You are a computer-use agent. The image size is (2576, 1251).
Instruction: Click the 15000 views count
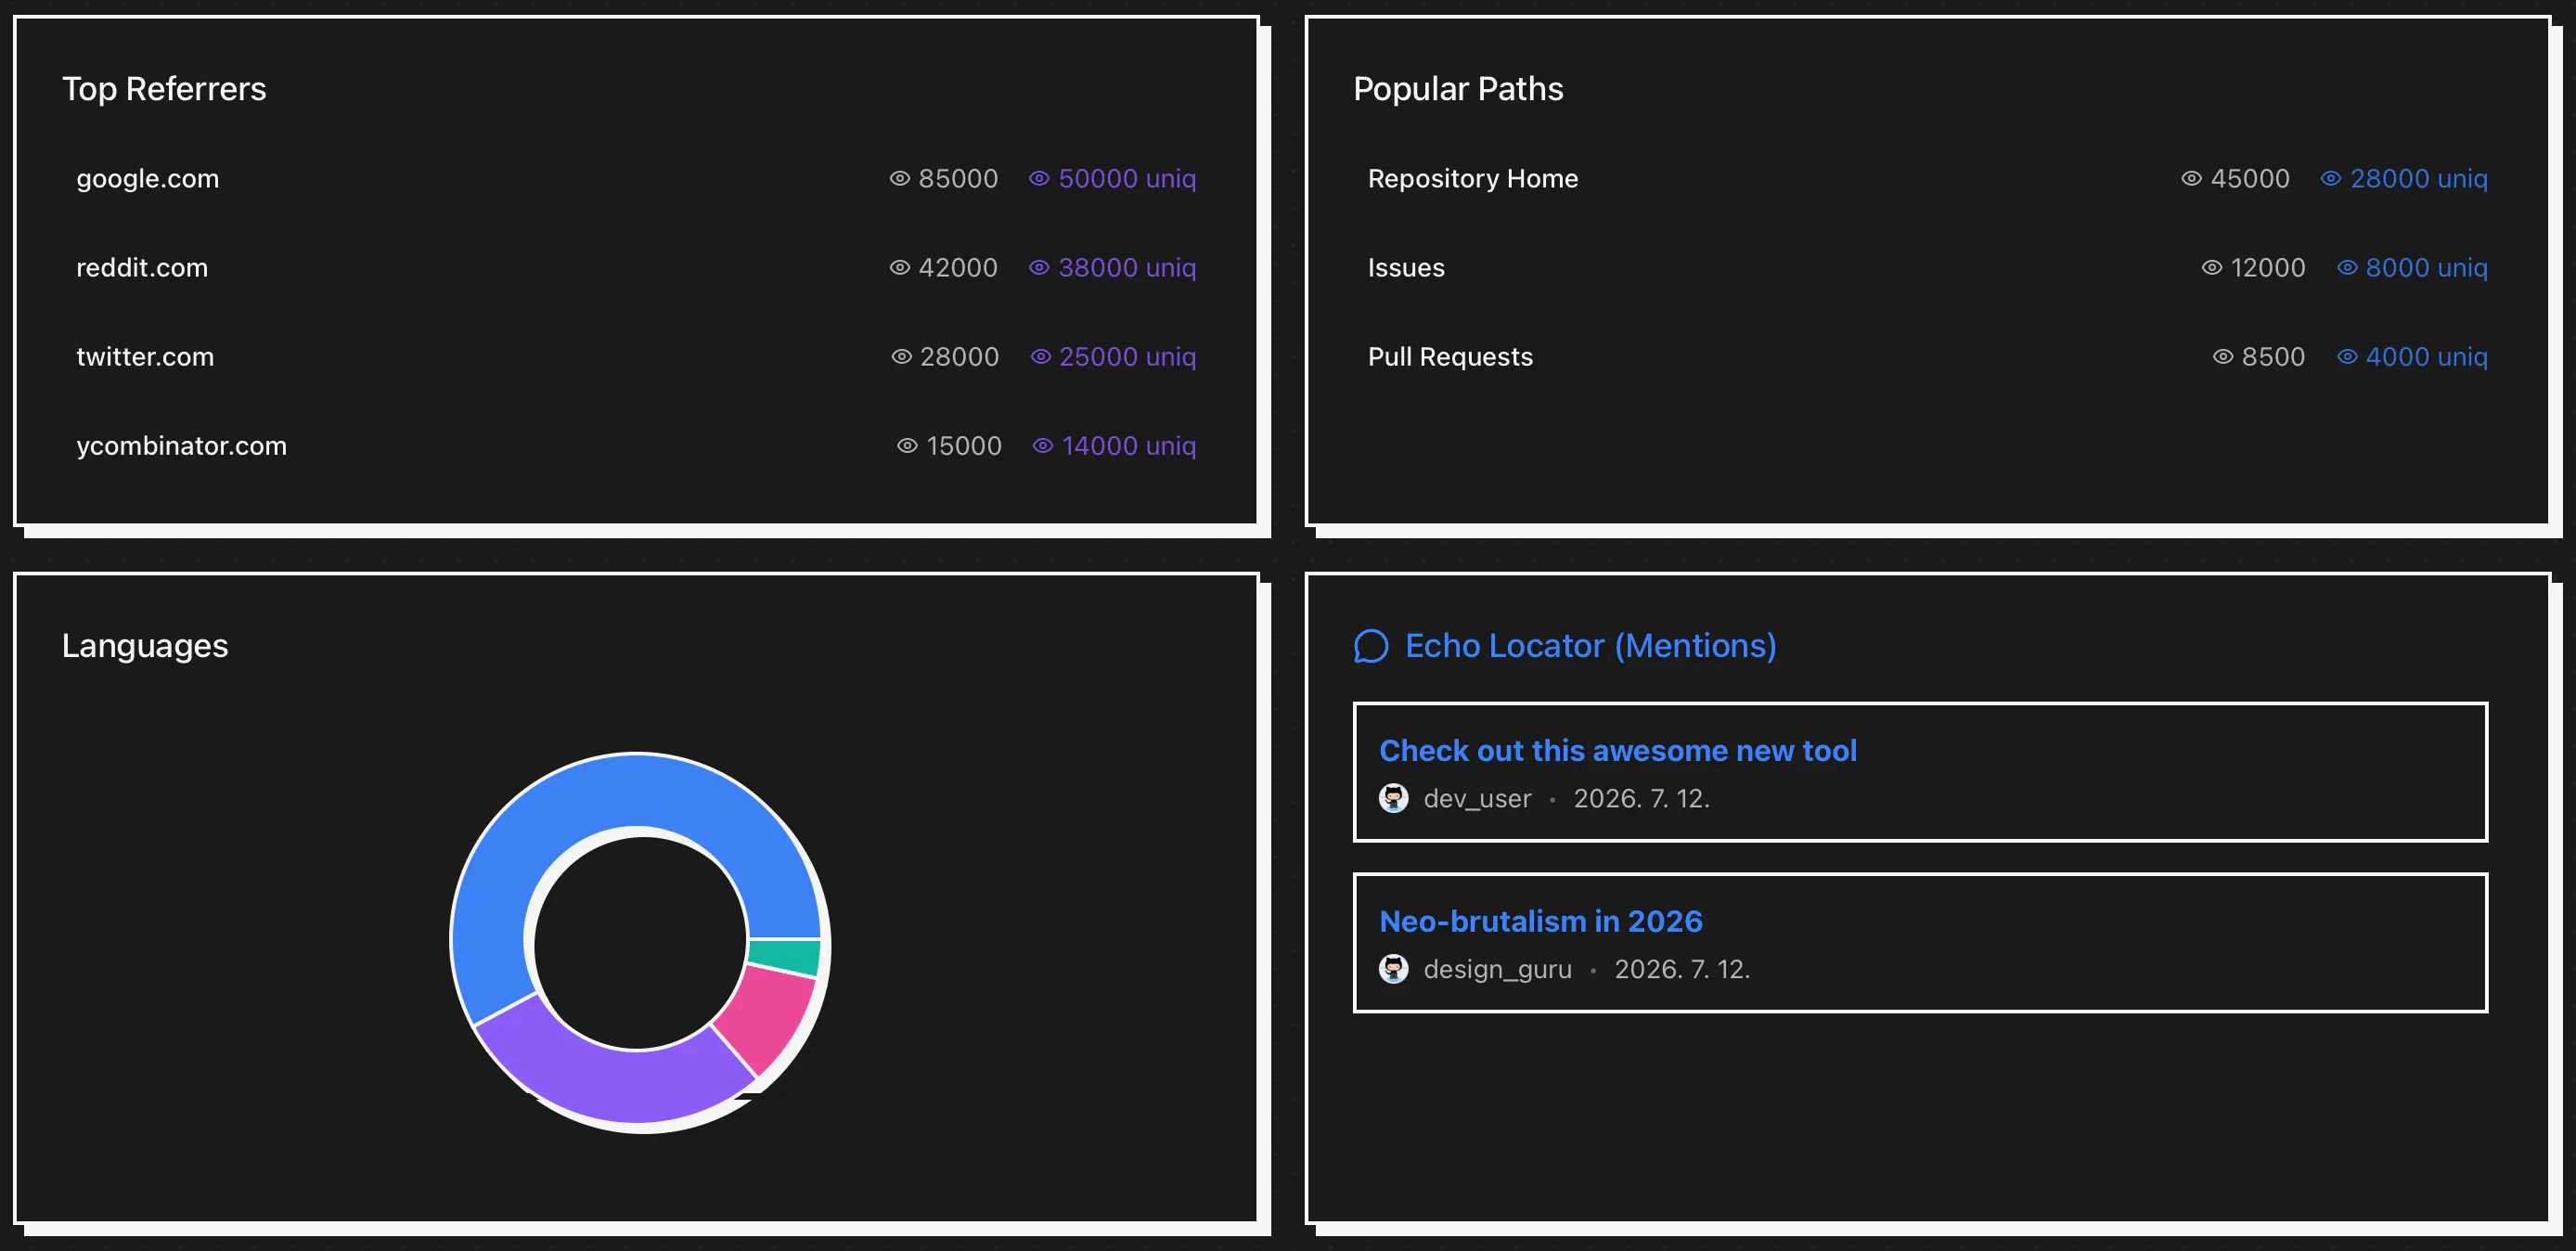click(x=964, y=445)
